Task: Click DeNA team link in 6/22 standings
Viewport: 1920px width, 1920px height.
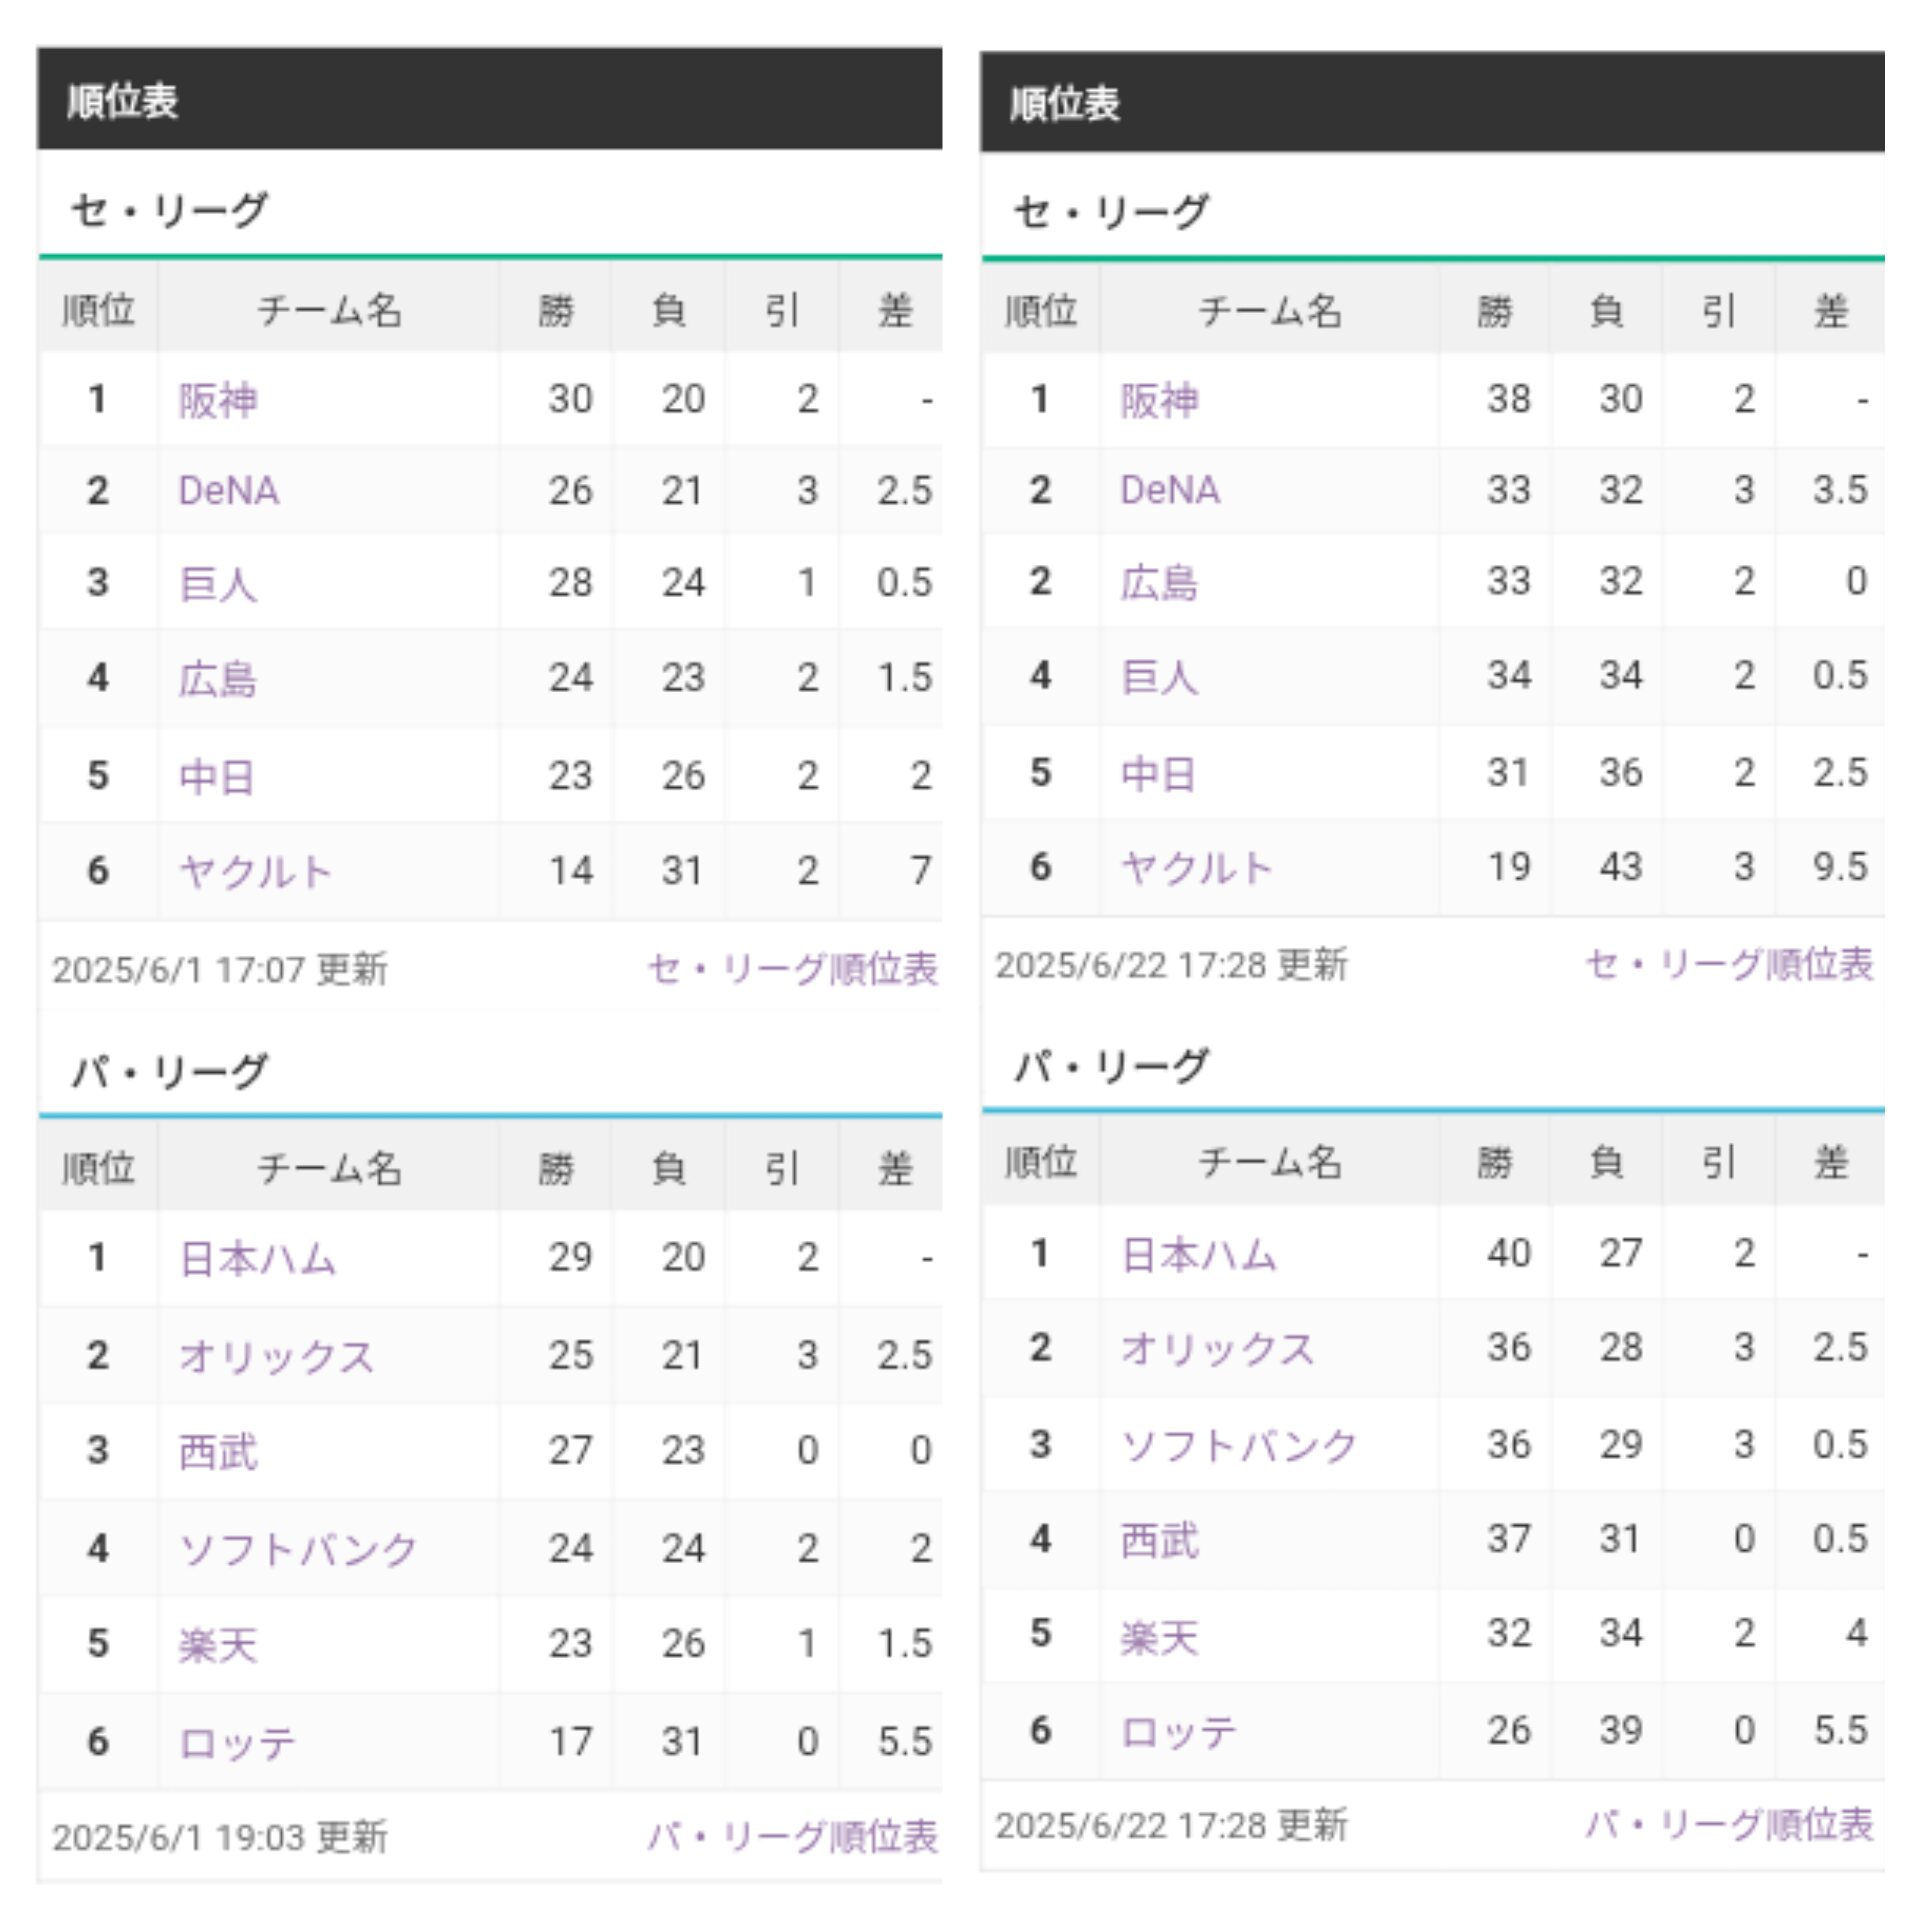Action: (1170, 490)
